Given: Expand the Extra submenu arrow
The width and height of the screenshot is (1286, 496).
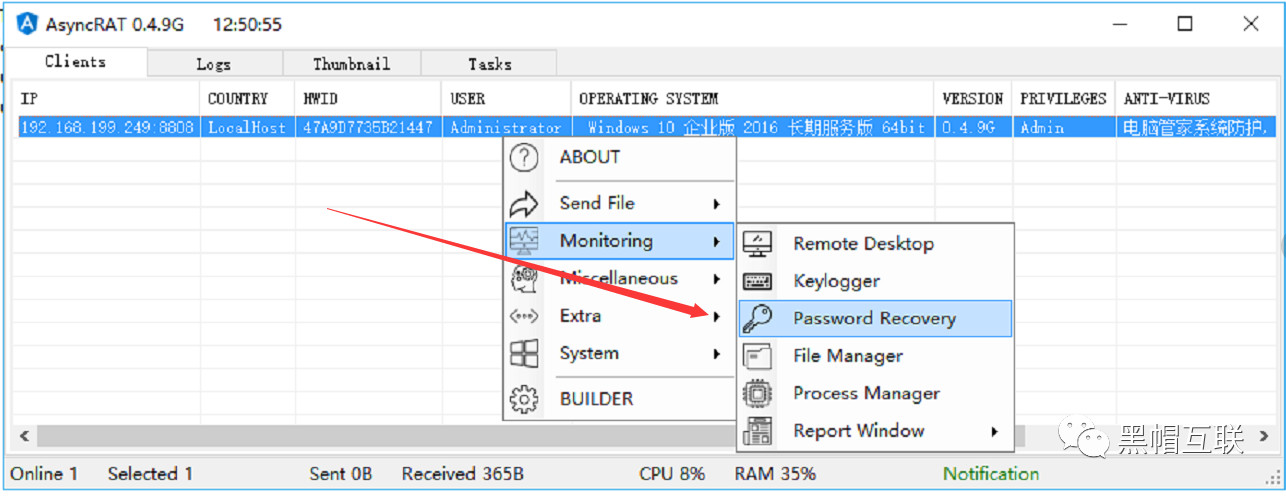Looking at the screenshot, I should pos(717,316).
